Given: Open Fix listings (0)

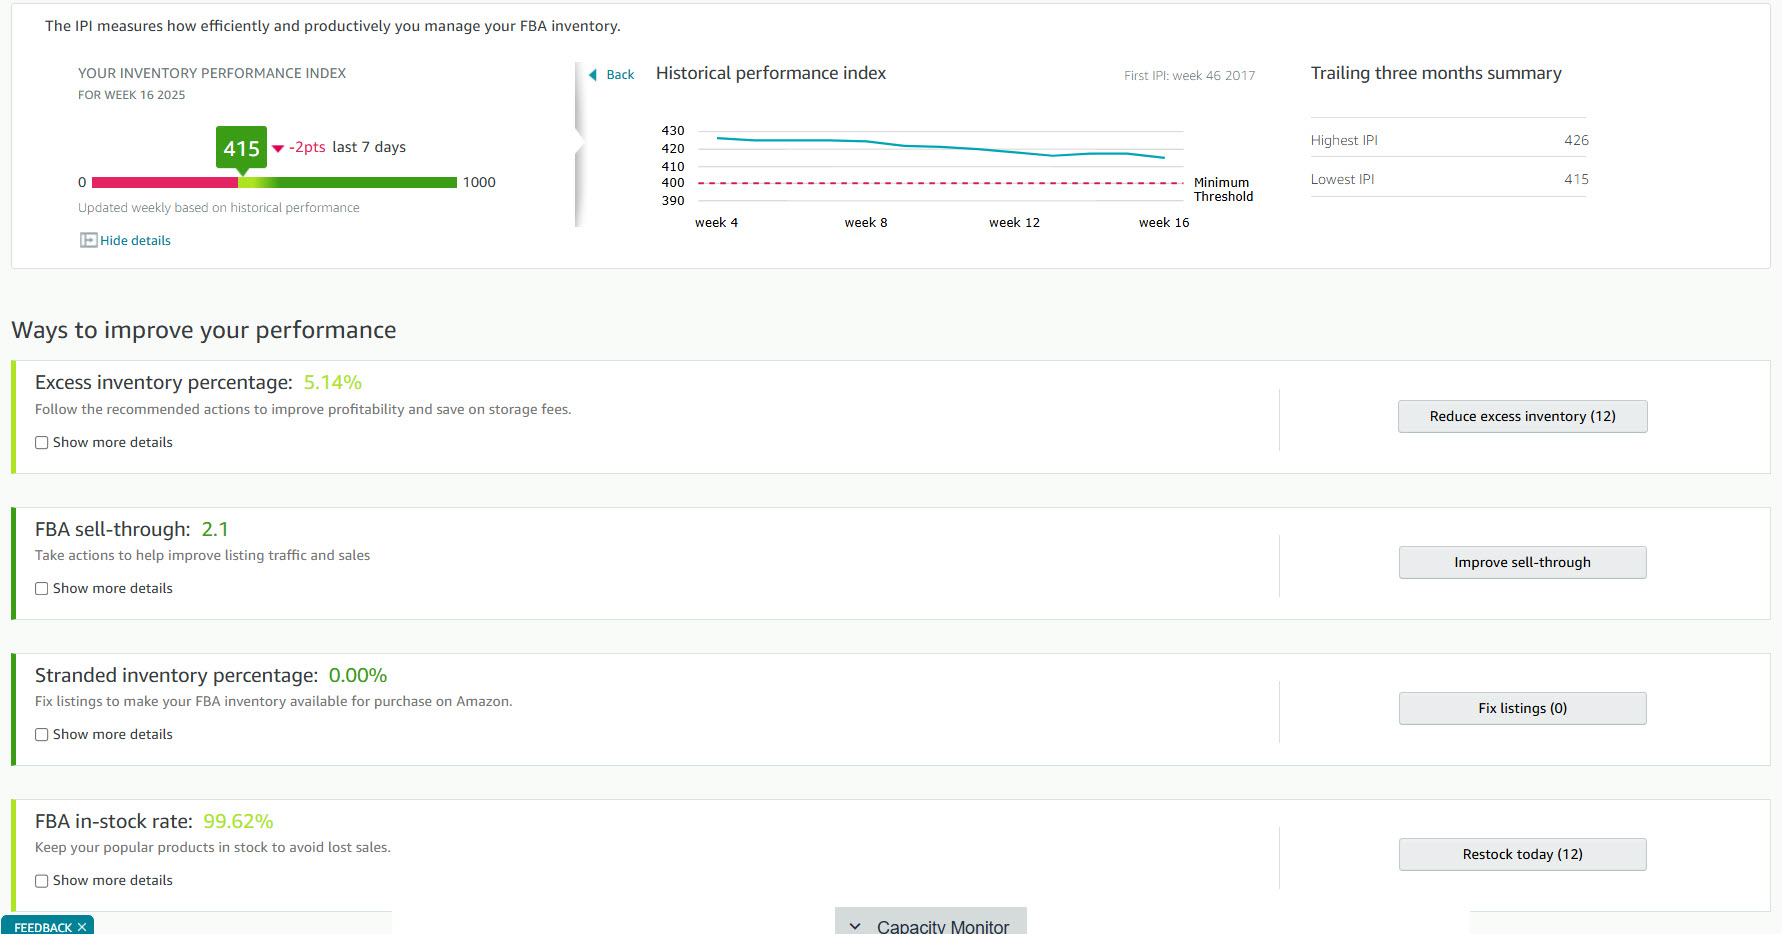Looking at the screenshot, I should coord(1522,708).
